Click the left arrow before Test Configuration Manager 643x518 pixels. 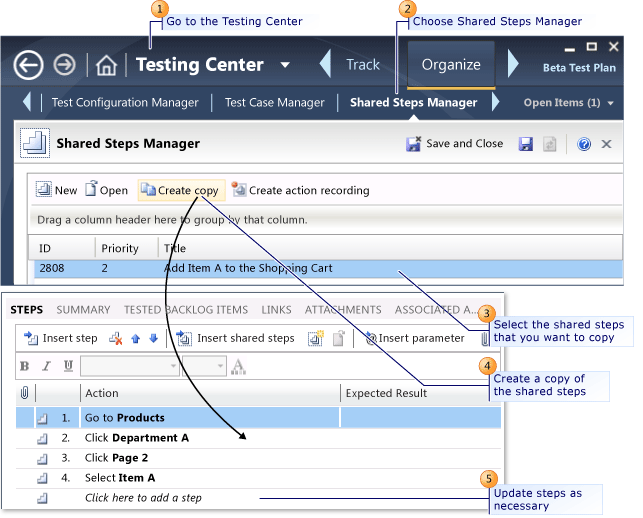pyautogui.click(x=27, y=102)
